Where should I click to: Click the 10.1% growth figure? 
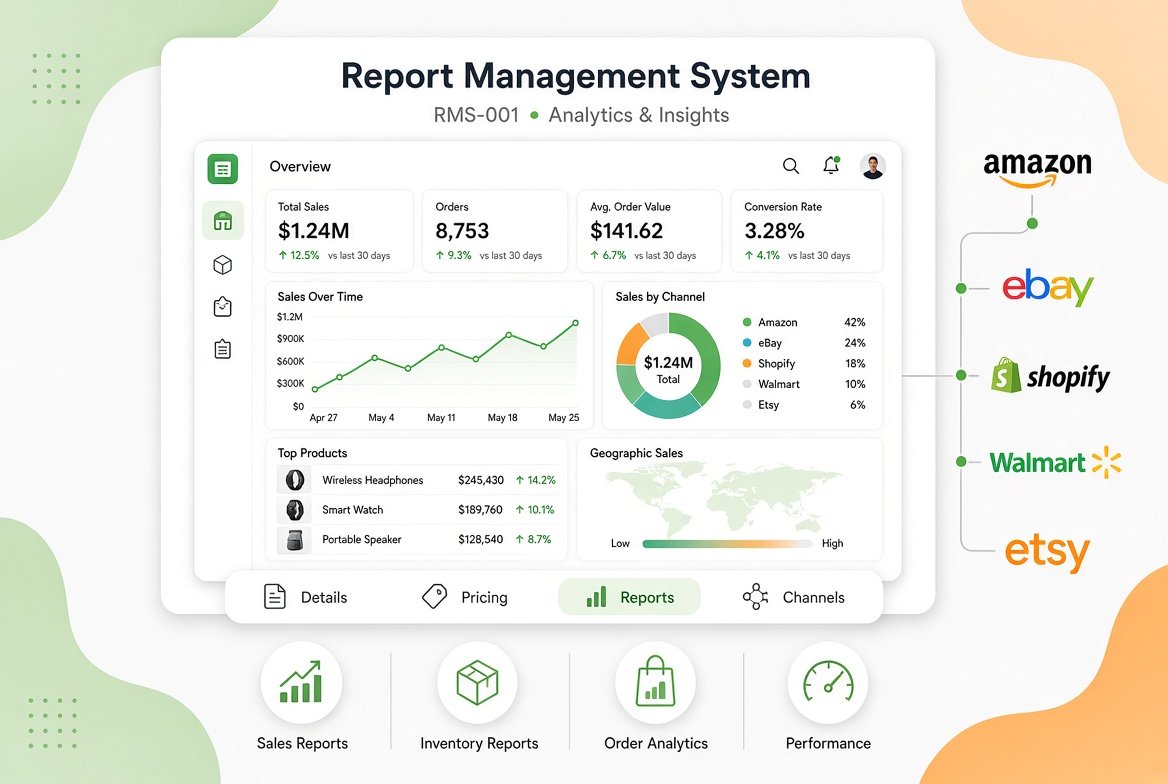pyautogui.click(x=535, y=510)
